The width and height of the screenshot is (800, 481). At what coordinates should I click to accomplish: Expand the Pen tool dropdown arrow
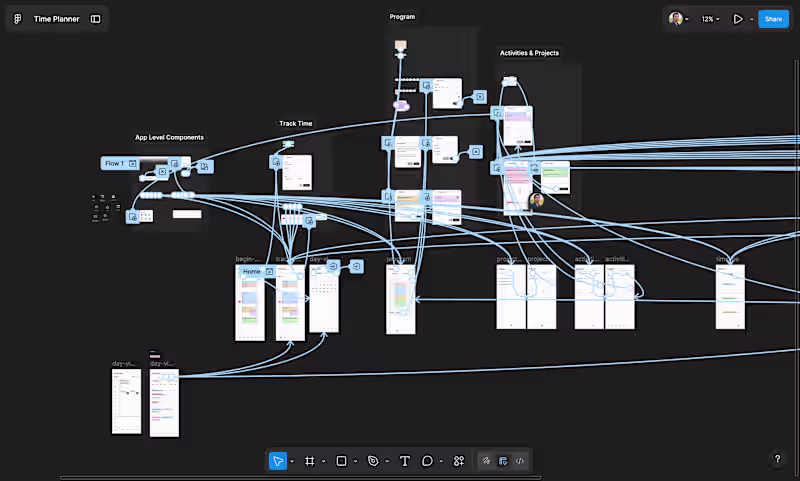tap(387, 462)
